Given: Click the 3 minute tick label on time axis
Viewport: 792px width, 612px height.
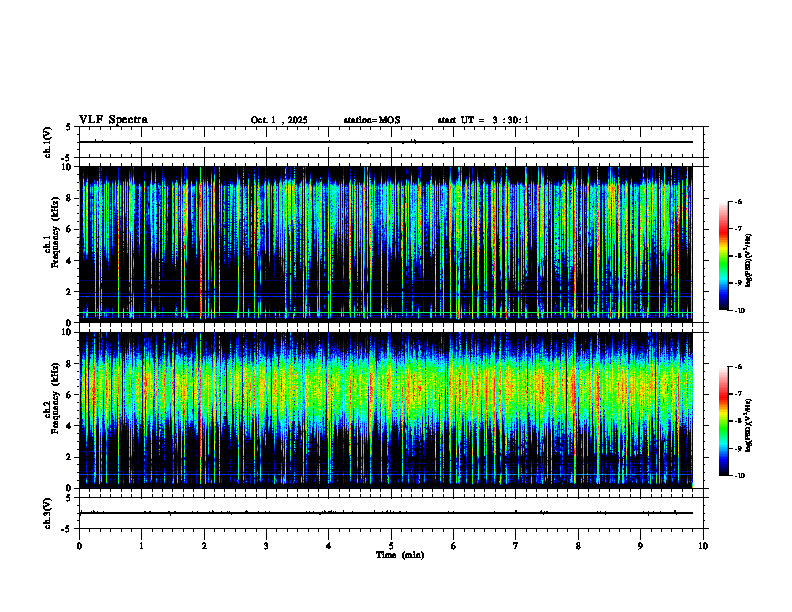Looking at the screenshot, I should coord(266,546).
